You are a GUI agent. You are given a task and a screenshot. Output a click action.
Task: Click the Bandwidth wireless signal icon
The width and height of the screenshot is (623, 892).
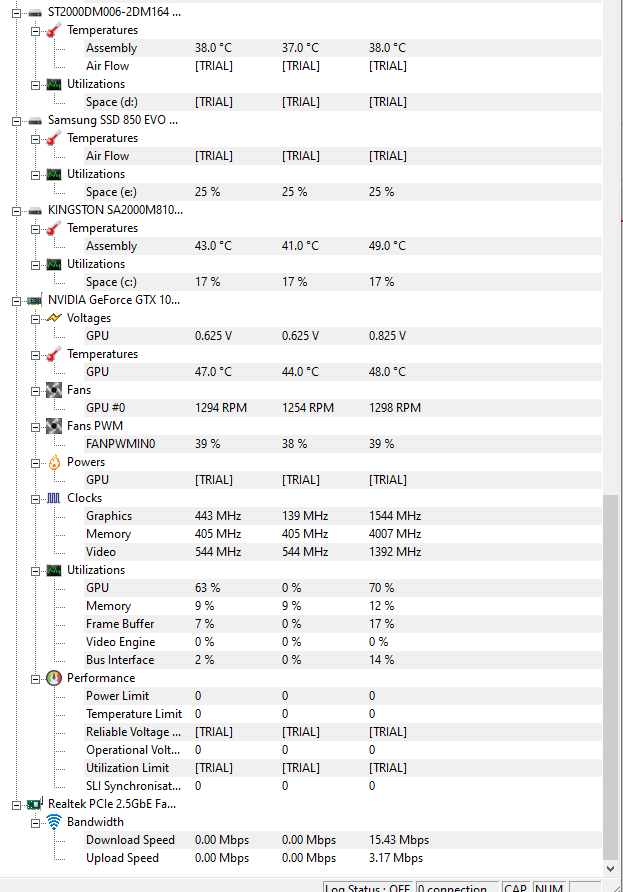(54, 822)
